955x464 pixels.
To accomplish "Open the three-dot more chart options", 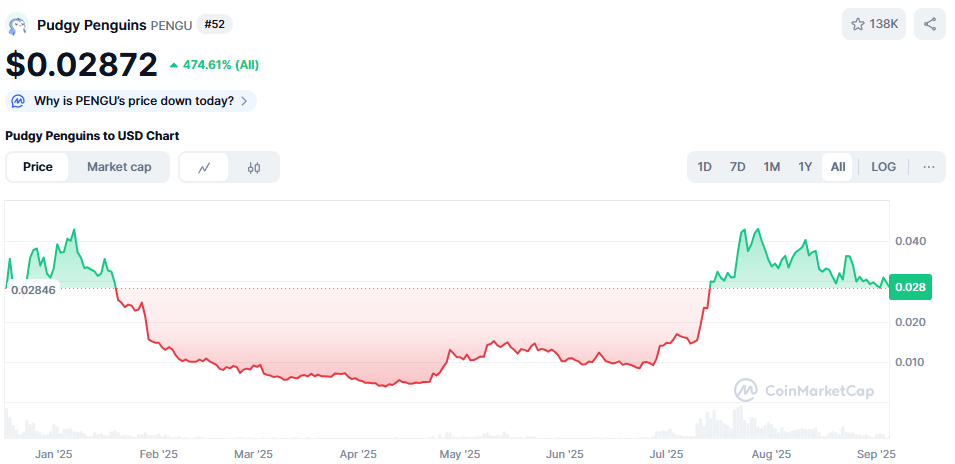I will [x=928, y=167].
